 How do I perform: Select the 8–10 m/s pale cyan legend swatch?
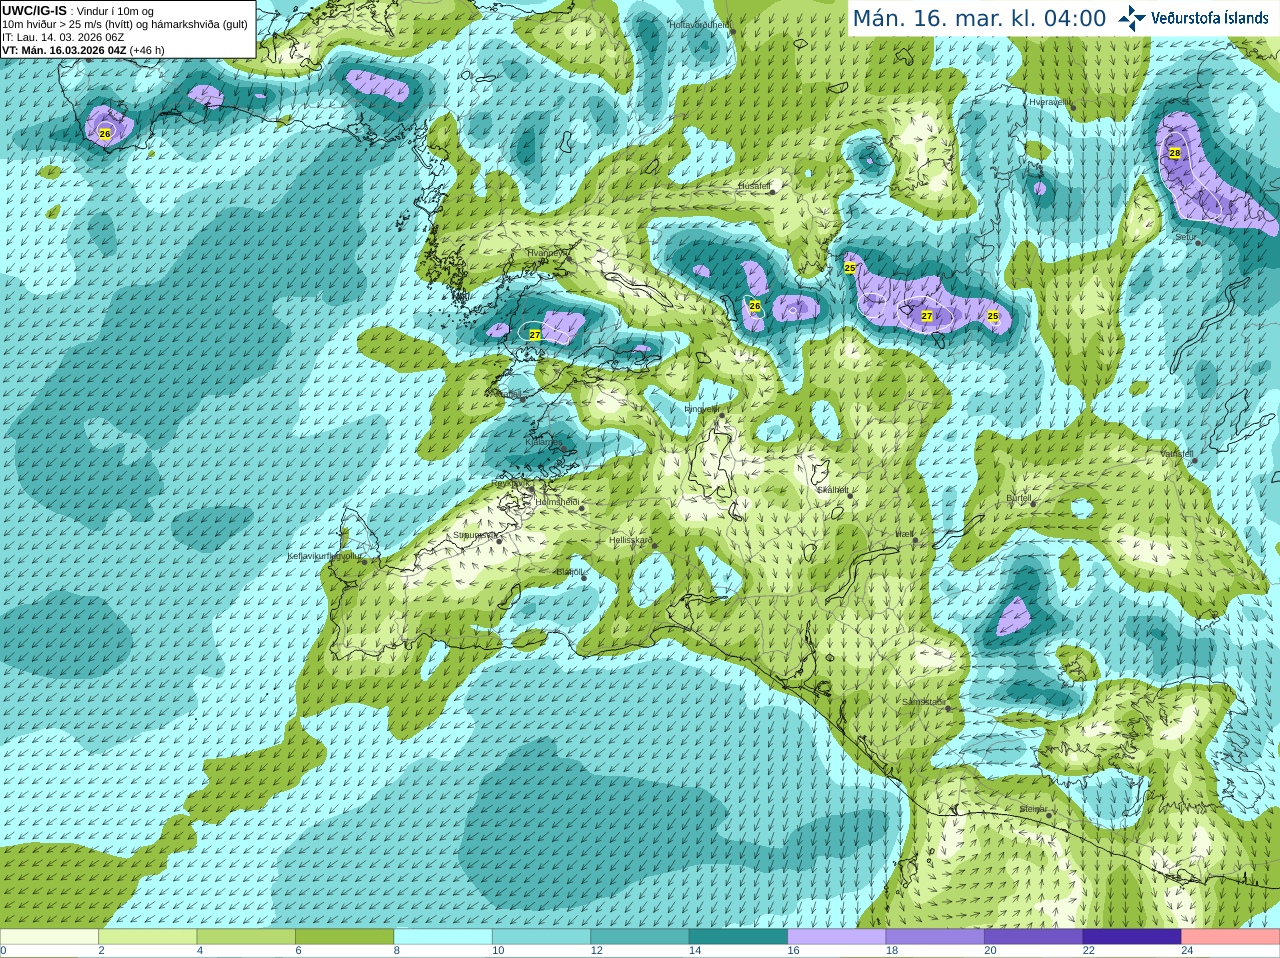coord(443,937)
